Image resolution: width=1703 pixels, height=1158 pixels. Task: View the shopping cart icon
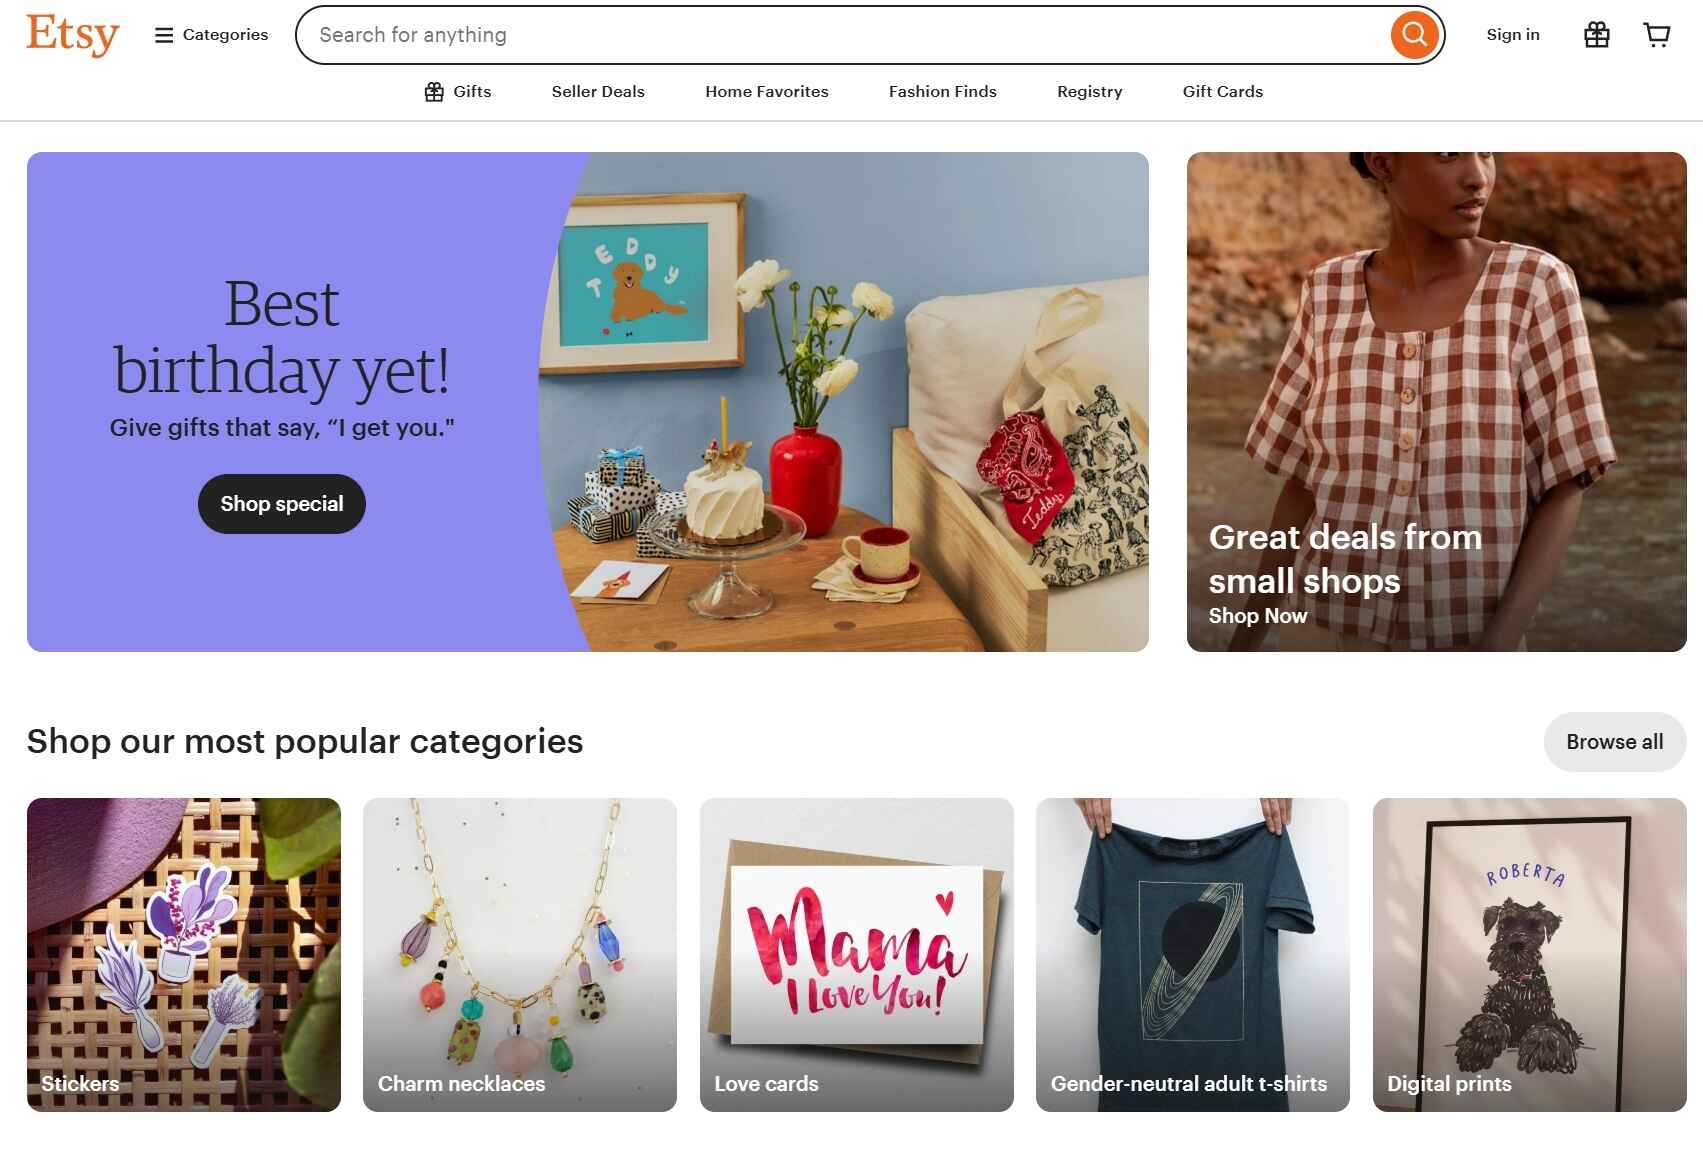pos(1657,34)
